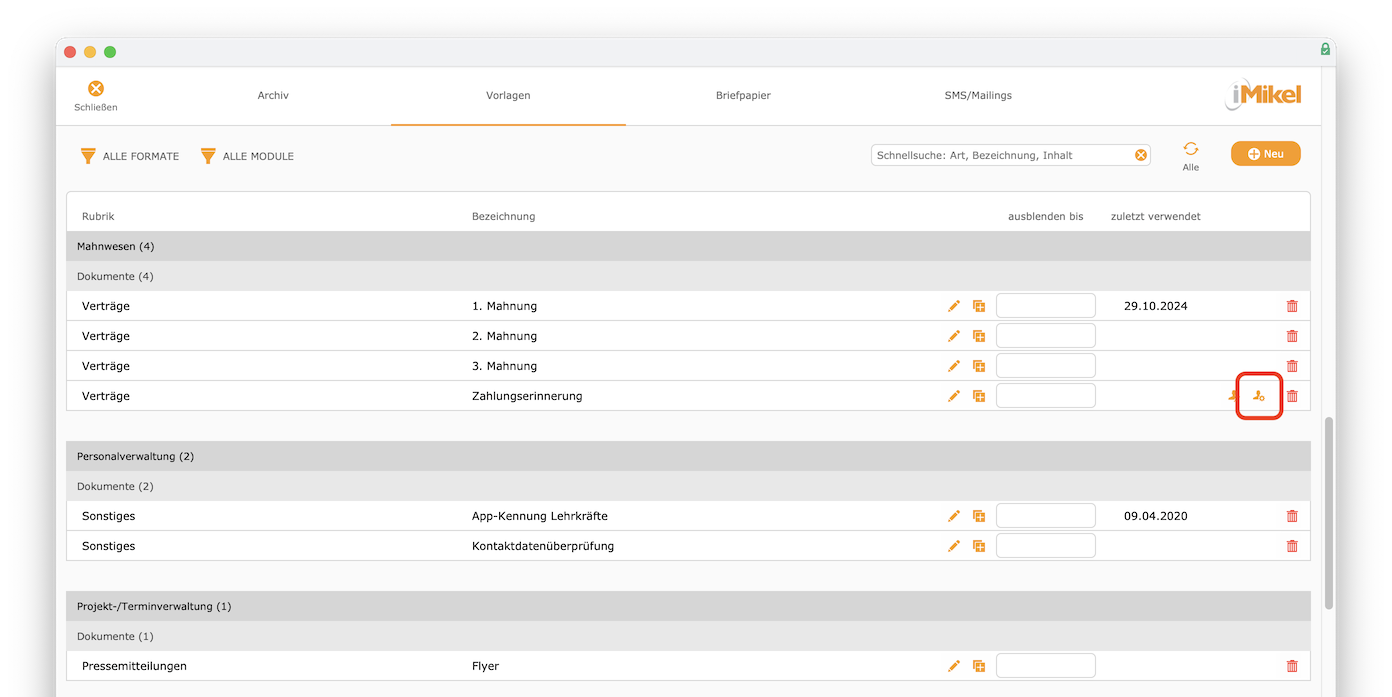The height and width of the screenshot is (697, 1392).
Task: Duplicate the Zahlungserinnerung template
Action: (979, 396)
